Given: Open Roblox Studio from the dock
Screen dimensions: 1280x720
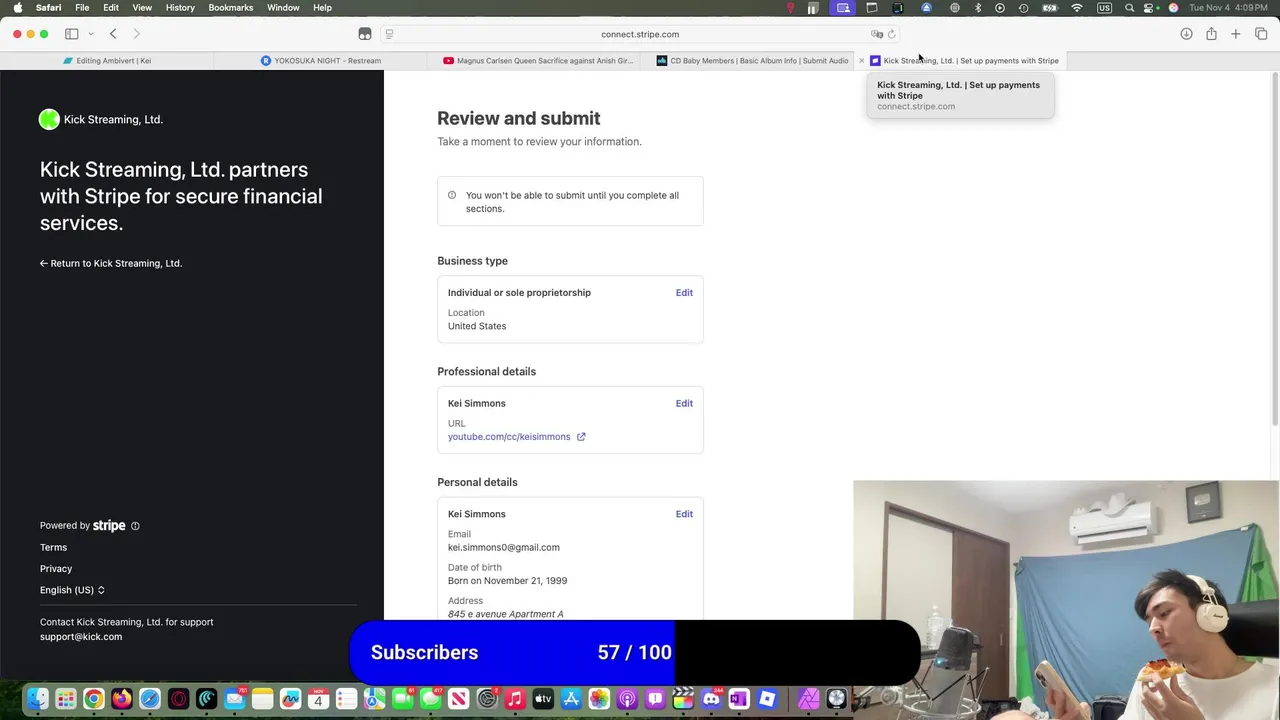Looking at the screenshot, I should click(x=767, y=699).
